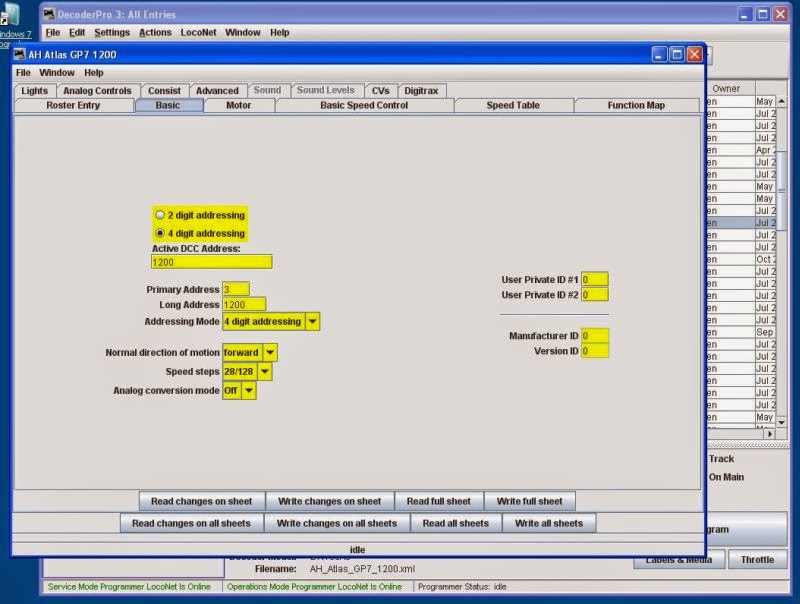
Task: Open Help menu in DecoderPro window
Action: [x=280, y=33]
